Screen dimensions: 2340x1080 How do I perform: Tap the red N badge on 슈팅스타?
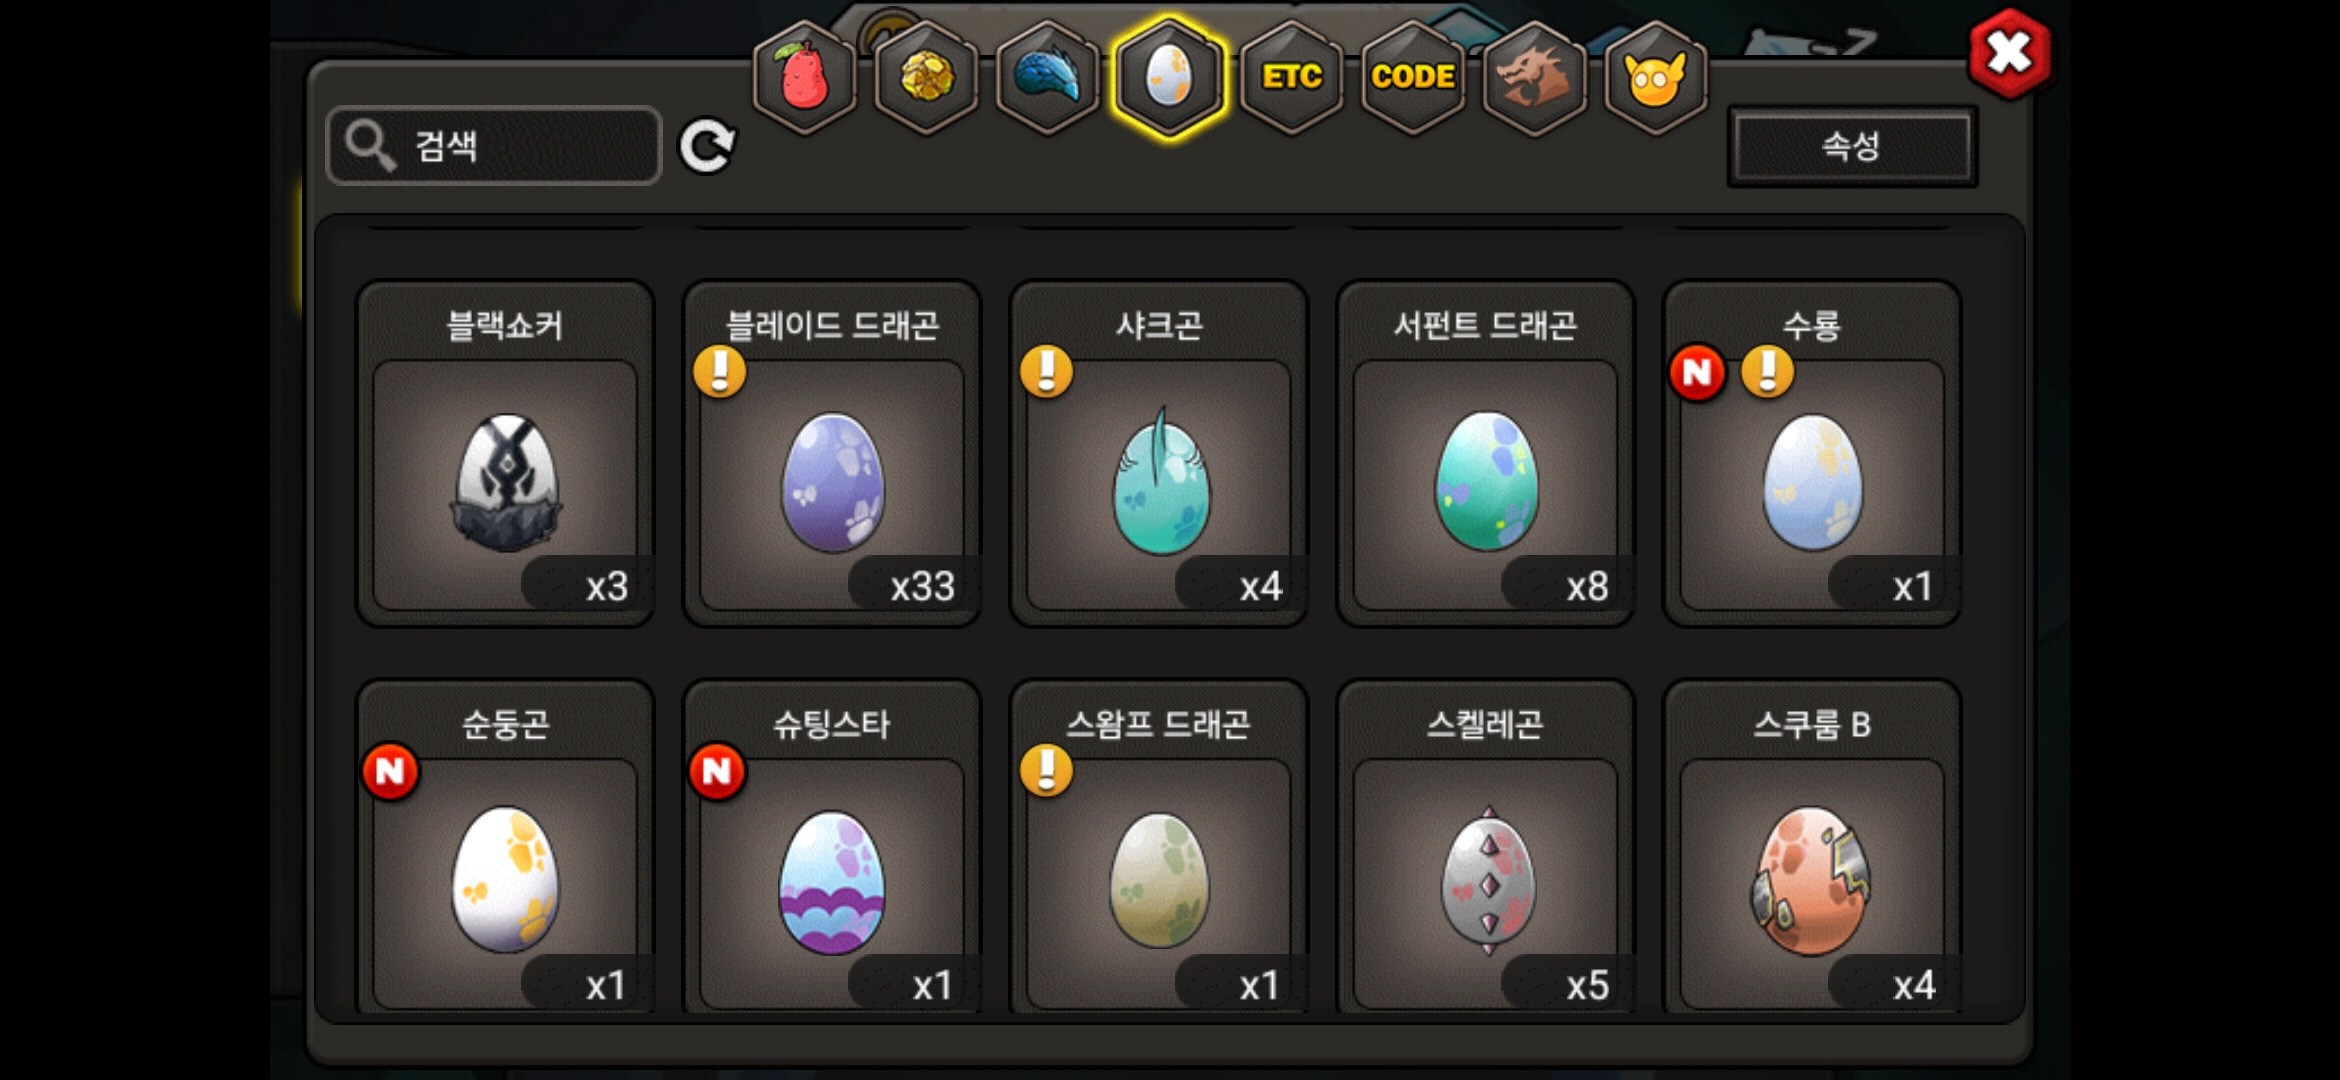717,771
